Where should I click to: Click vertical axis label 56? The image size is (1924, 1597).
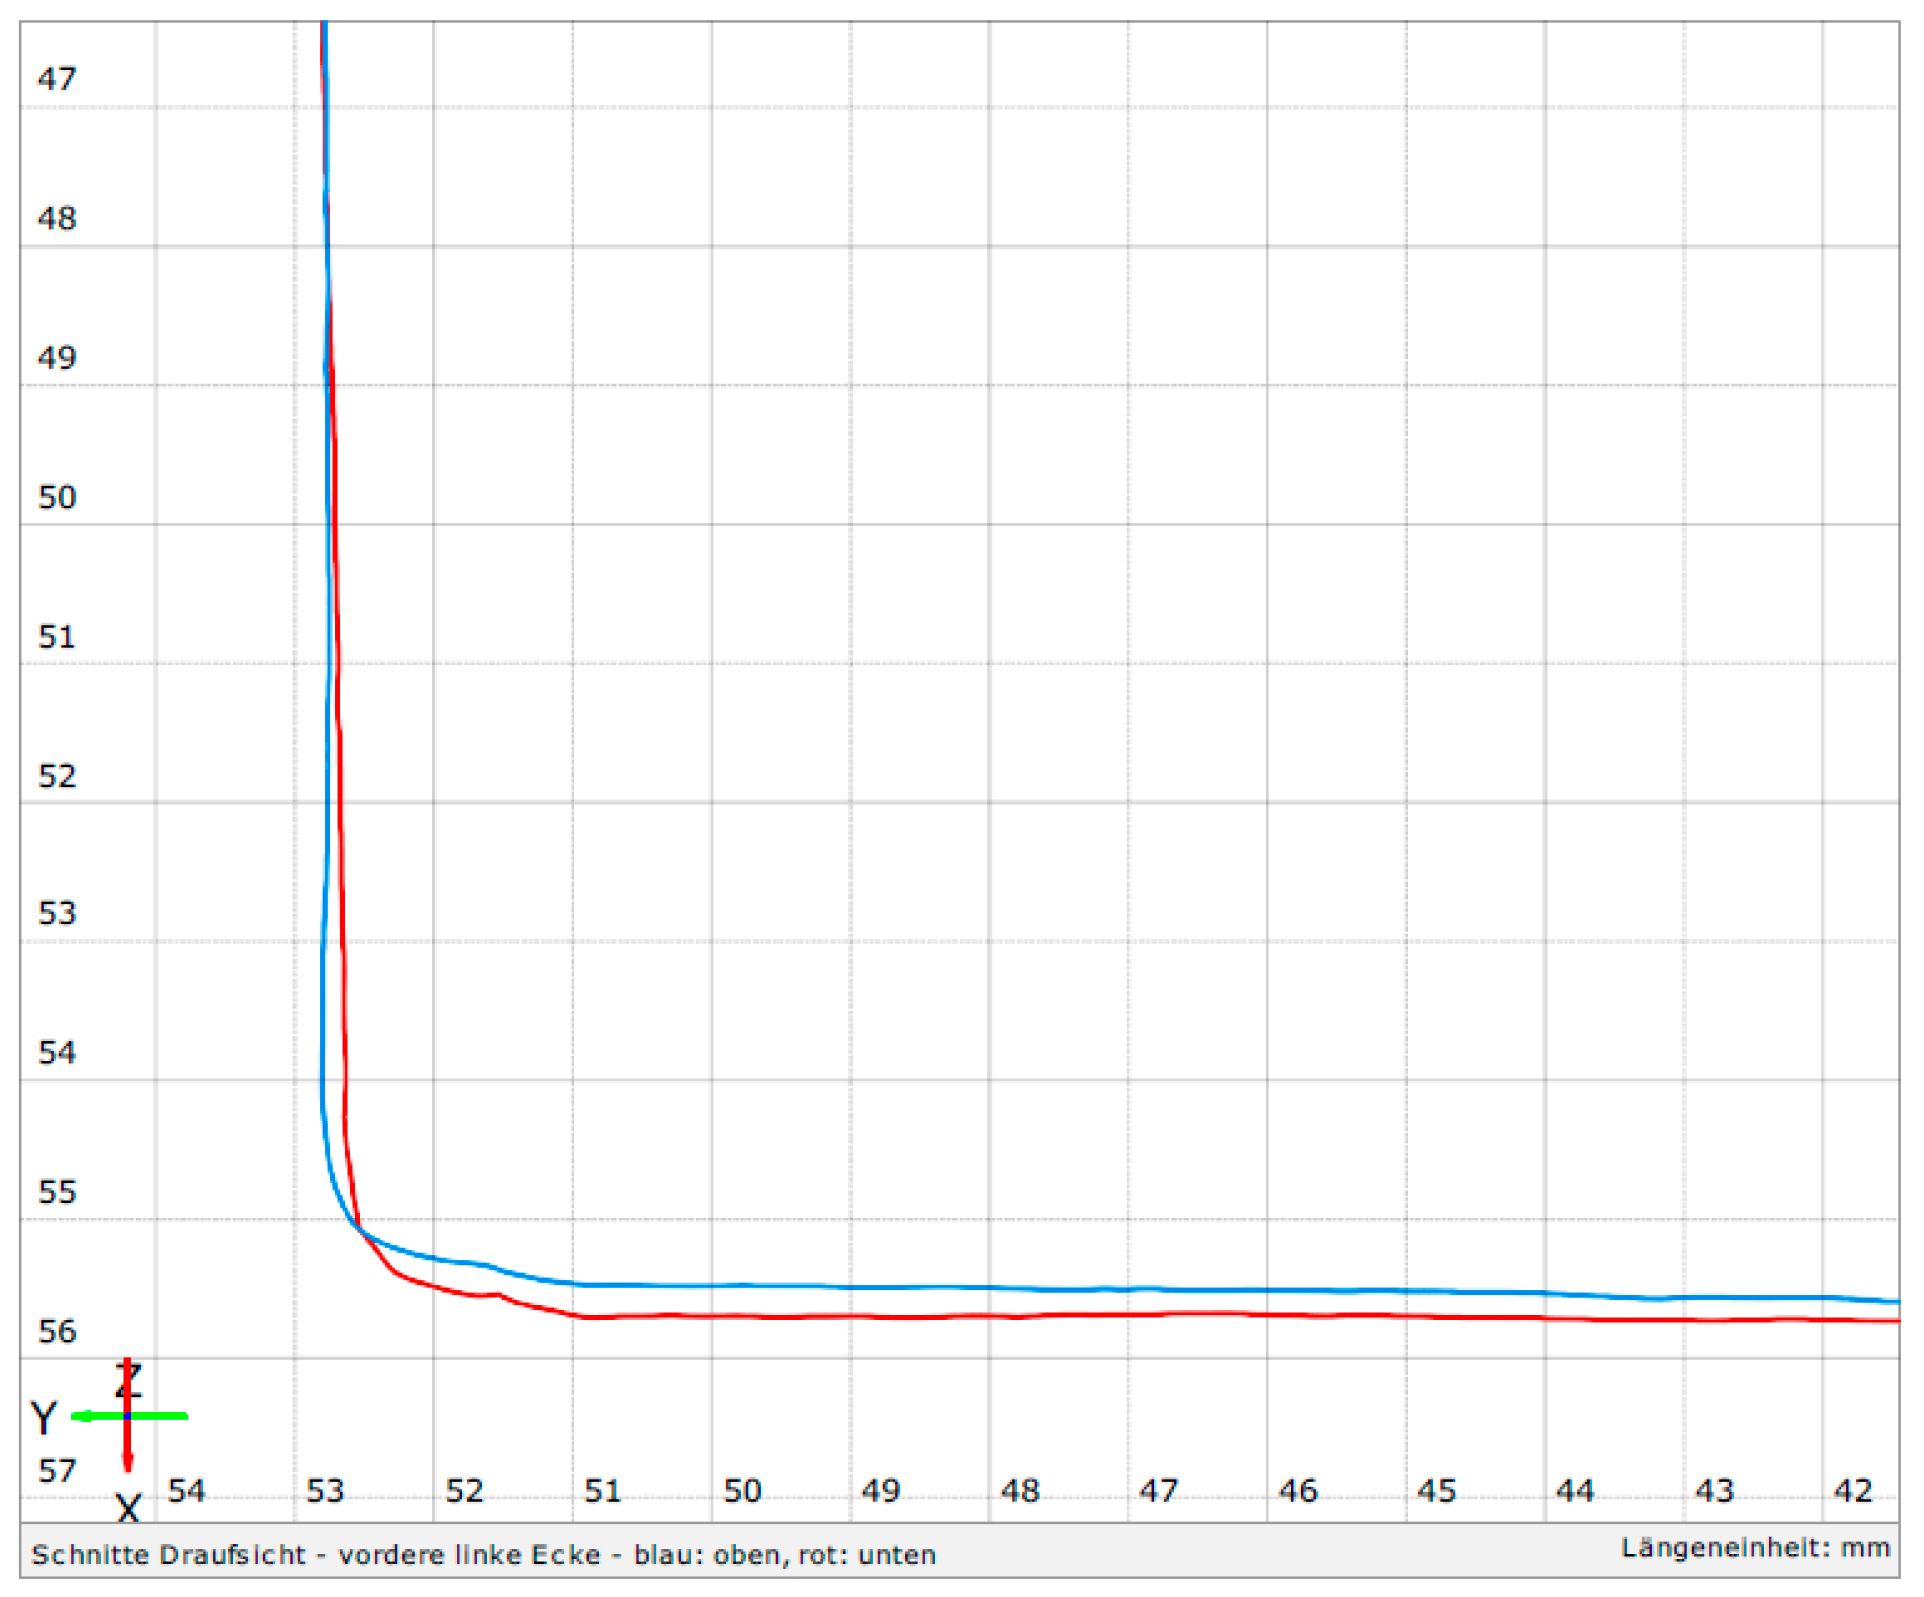point(57,1331)
